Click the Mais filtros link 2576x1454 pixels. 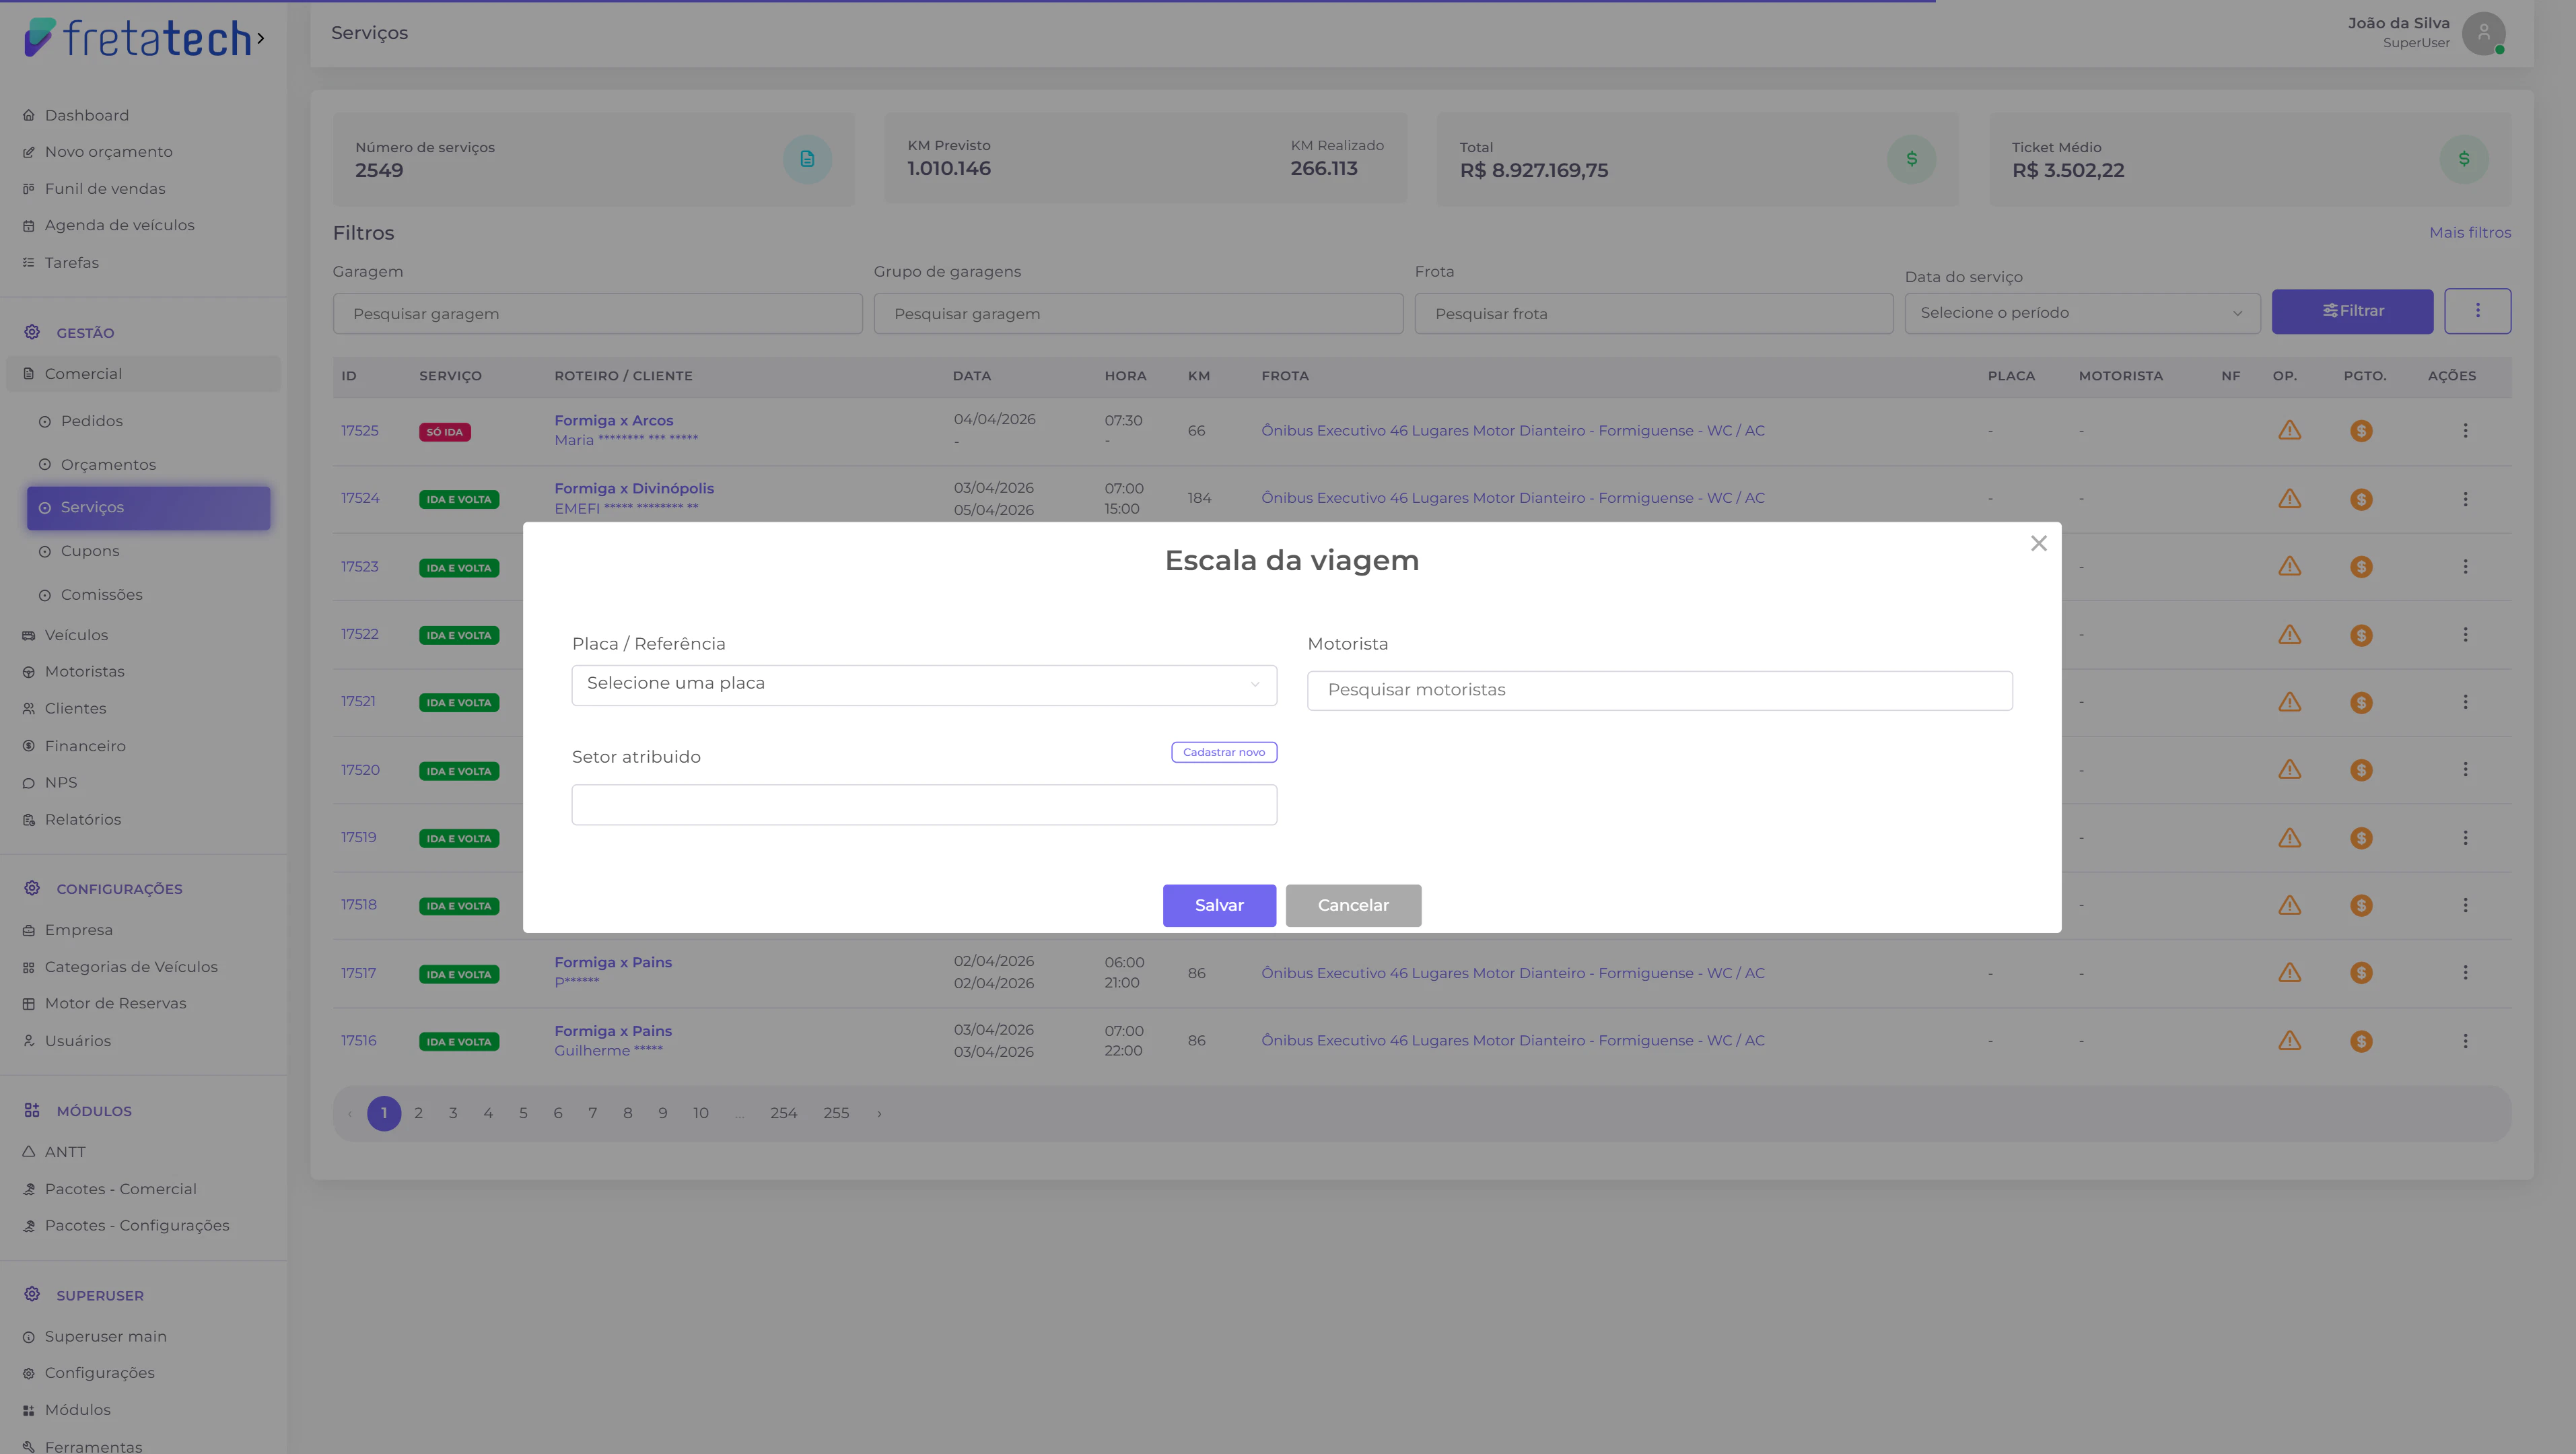[2470, 232]
